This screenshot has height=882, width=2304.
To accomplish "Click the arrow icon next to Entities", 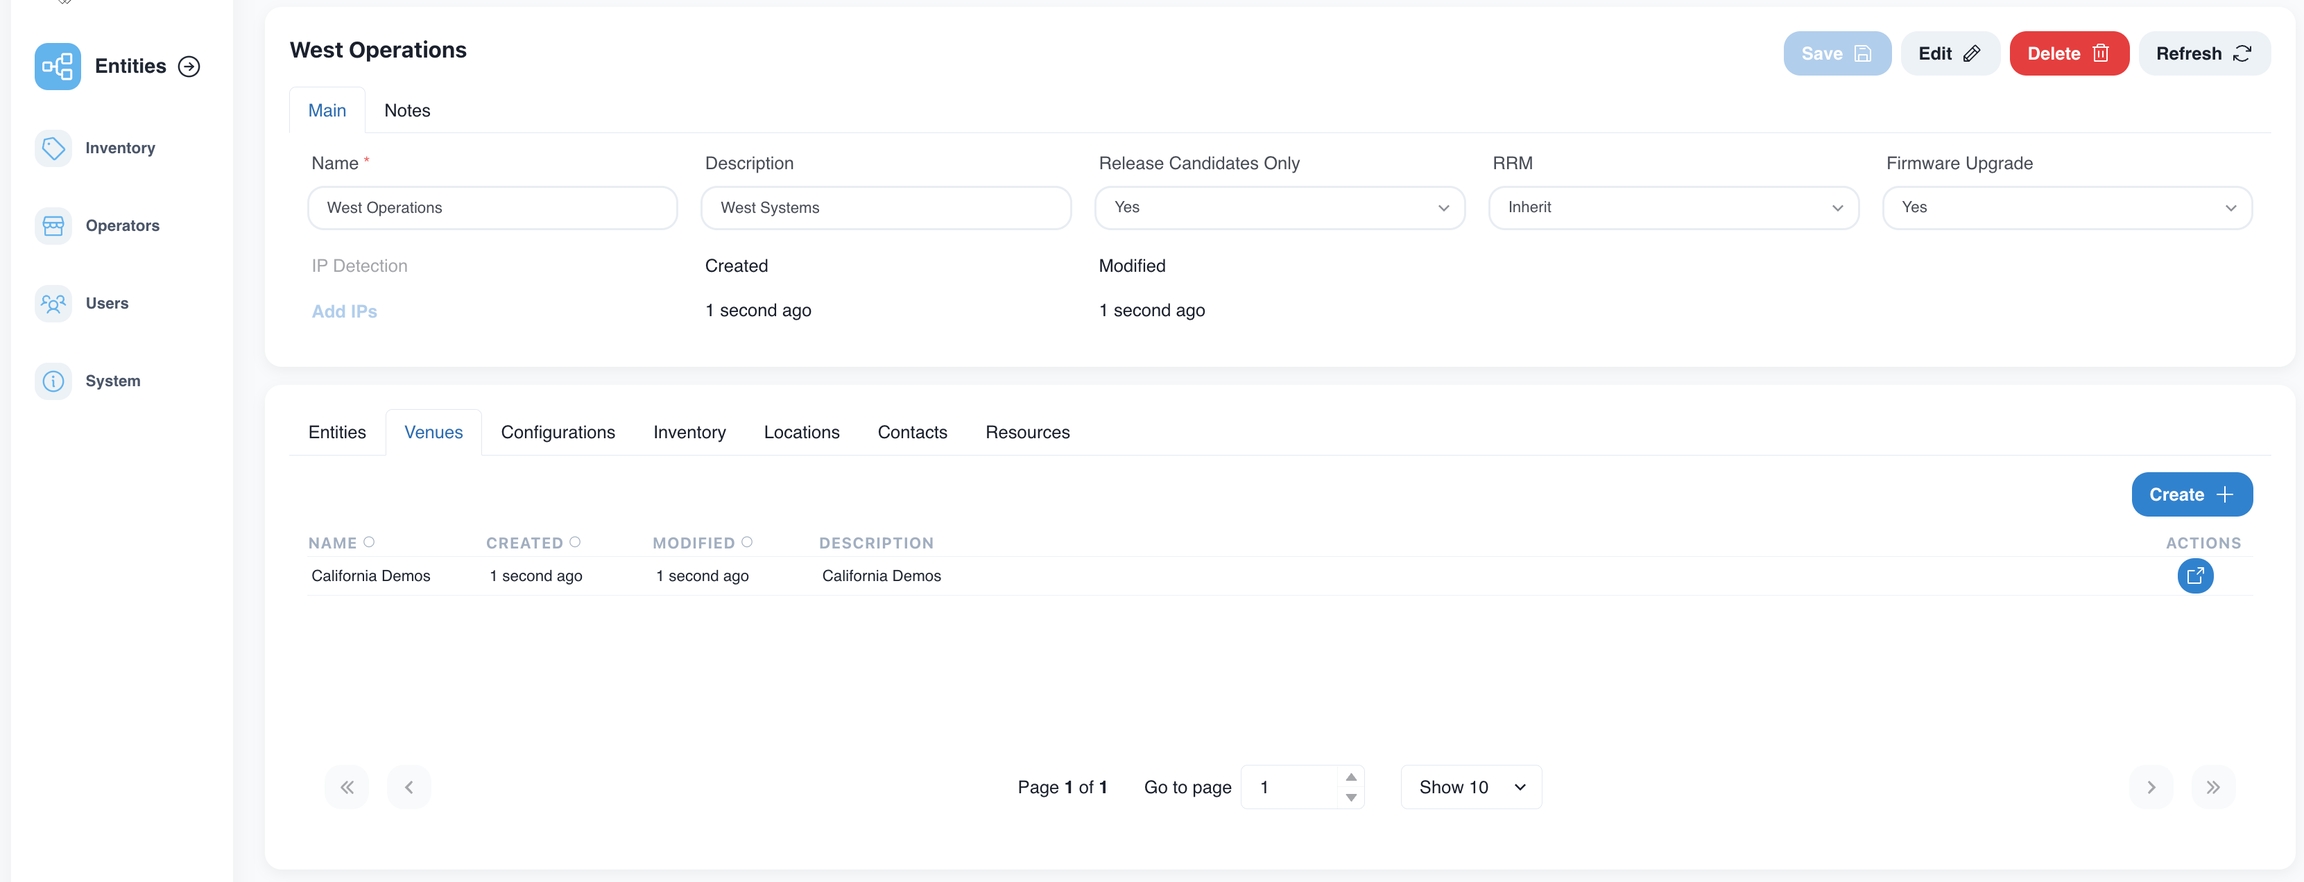I will [x=189, y=67].
